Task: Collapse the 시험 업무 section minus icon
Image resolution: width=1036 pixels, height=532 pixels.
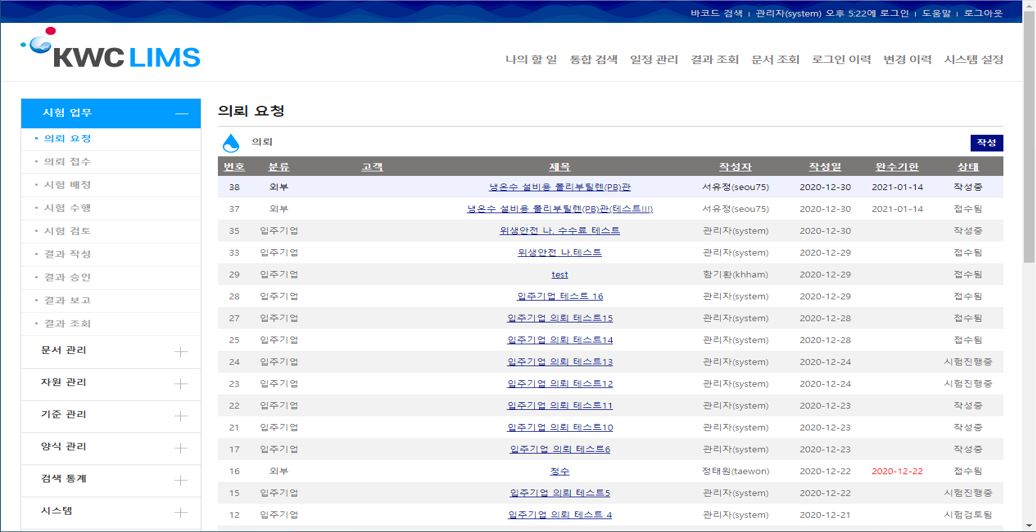Action: tap(181, 114)
